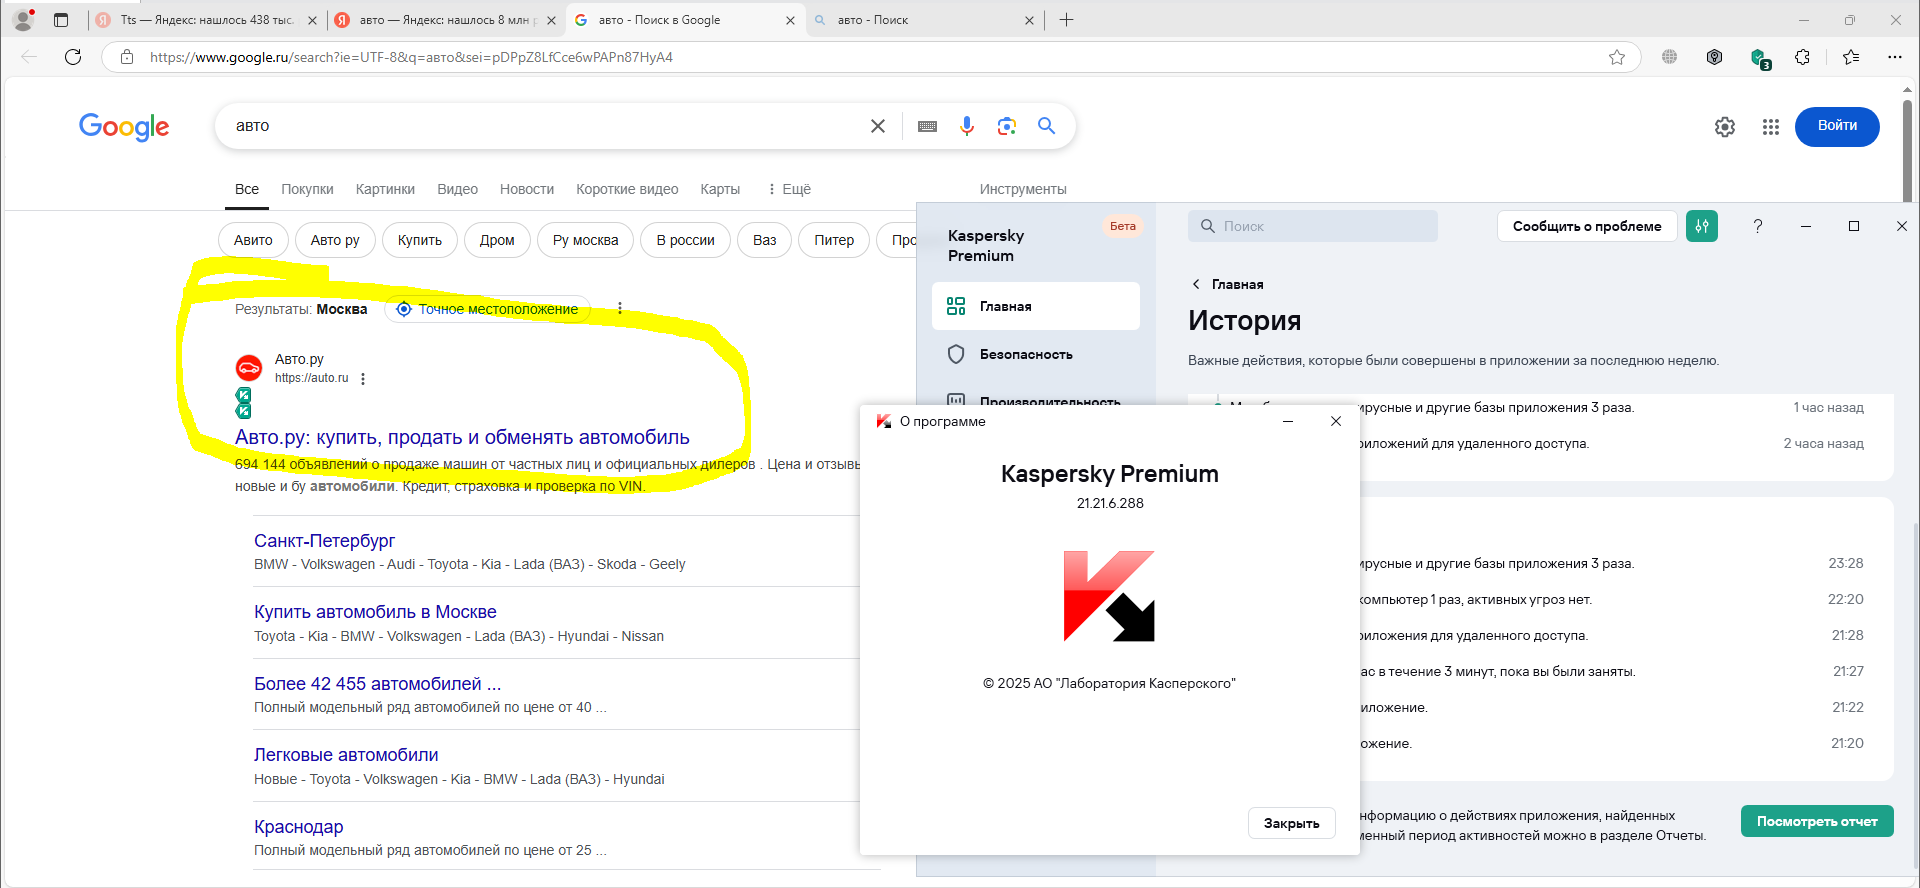Open Kaspersky help question mark
Screen dimensions: 1920x888
click(1758, 226)
